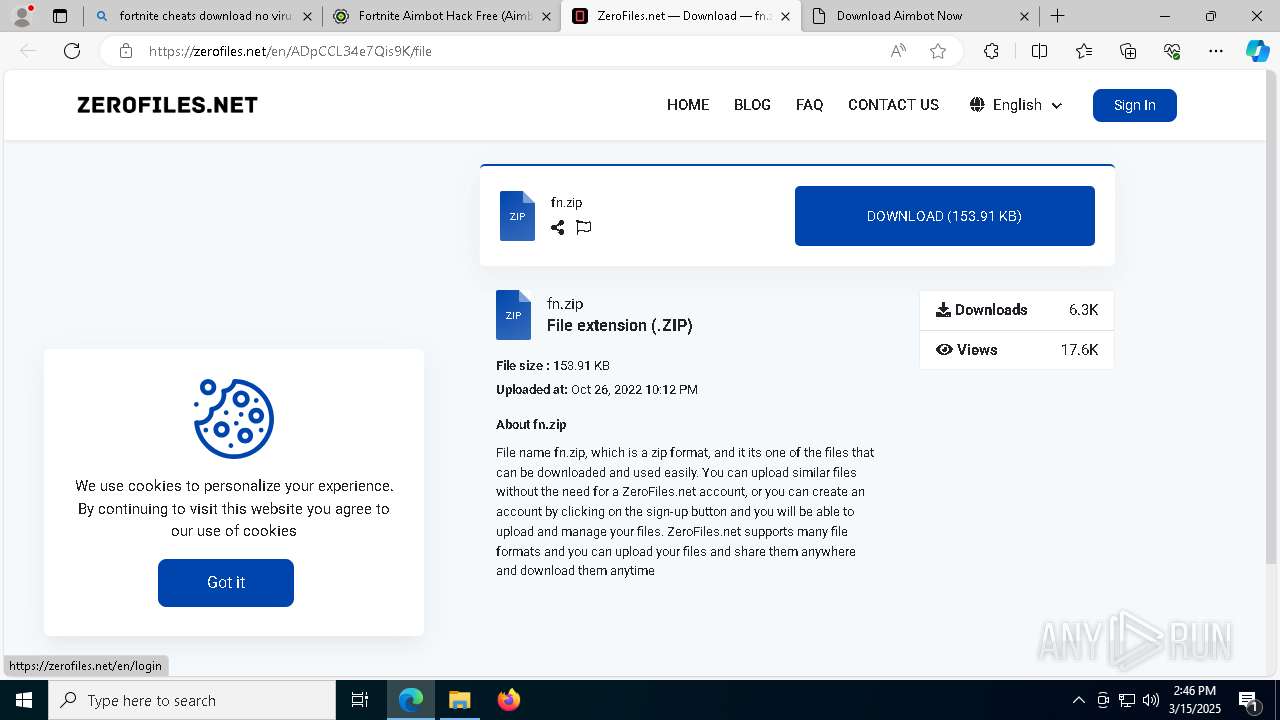The height and width of the screenshot is (720, 1280).
Task: Open File Explorer taskbar icon
Action: [459, 700]
